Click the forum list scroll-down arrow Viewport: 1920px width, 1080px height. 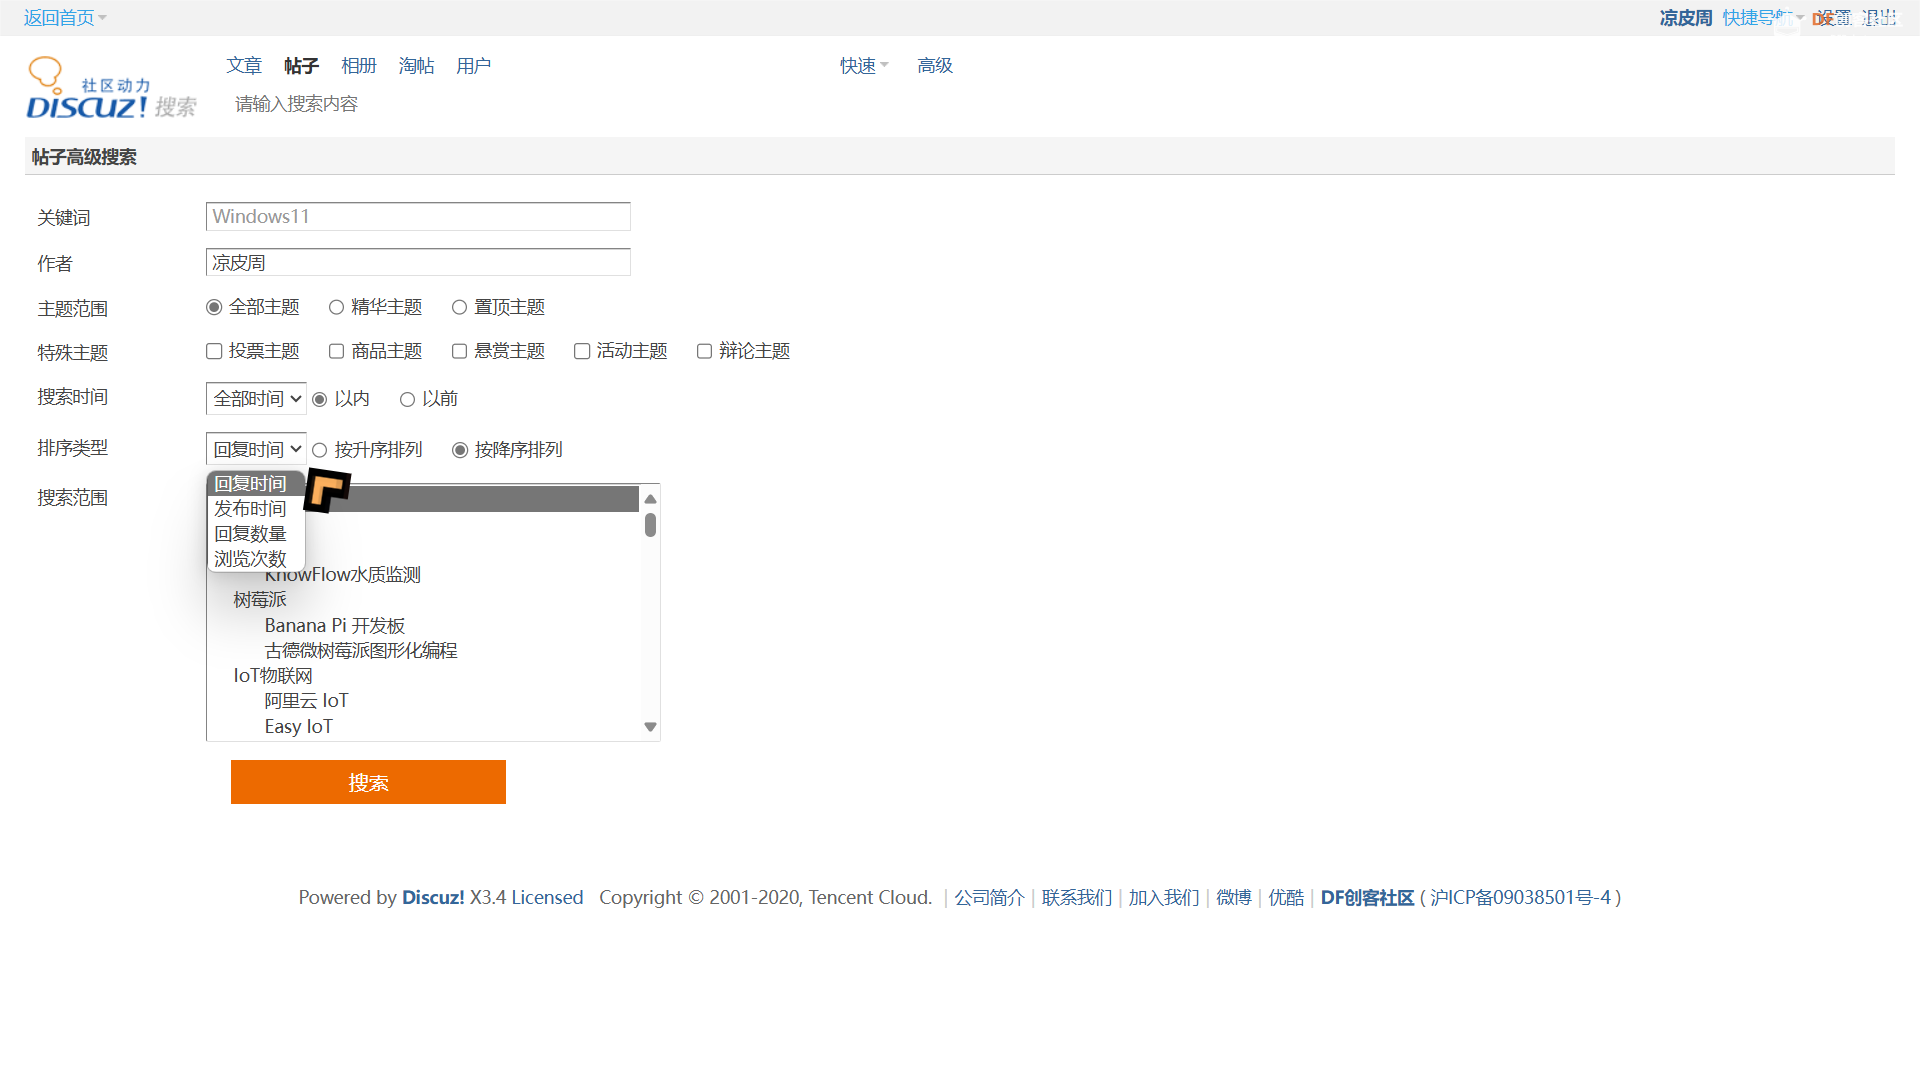pos(650,727)
